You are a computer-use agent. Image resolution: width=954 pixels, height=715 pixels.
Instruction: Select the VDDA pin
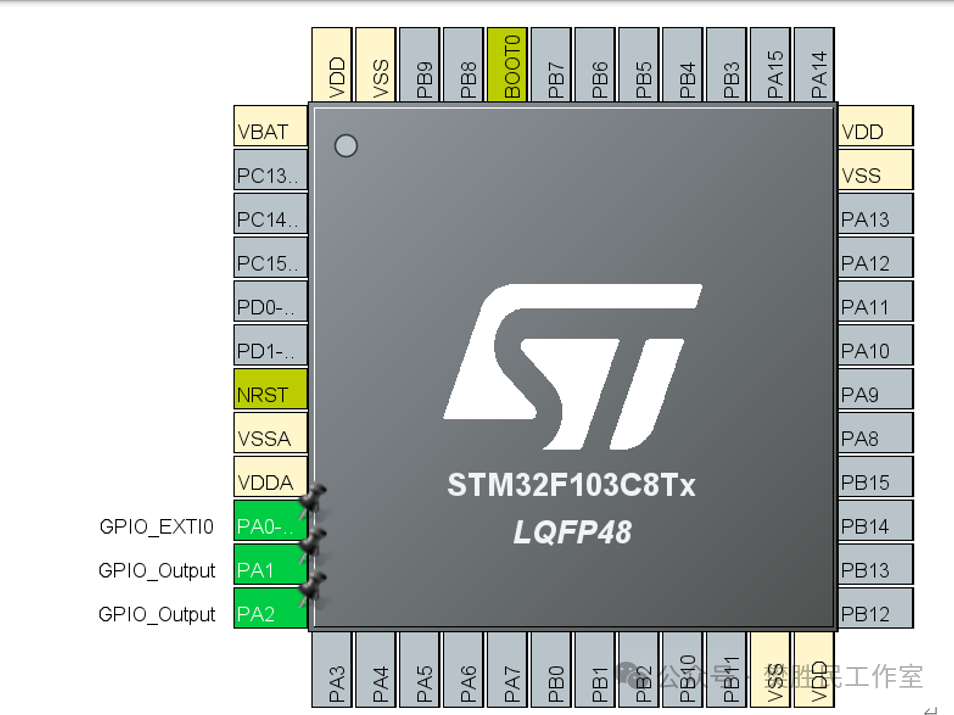tap(270, 476)
